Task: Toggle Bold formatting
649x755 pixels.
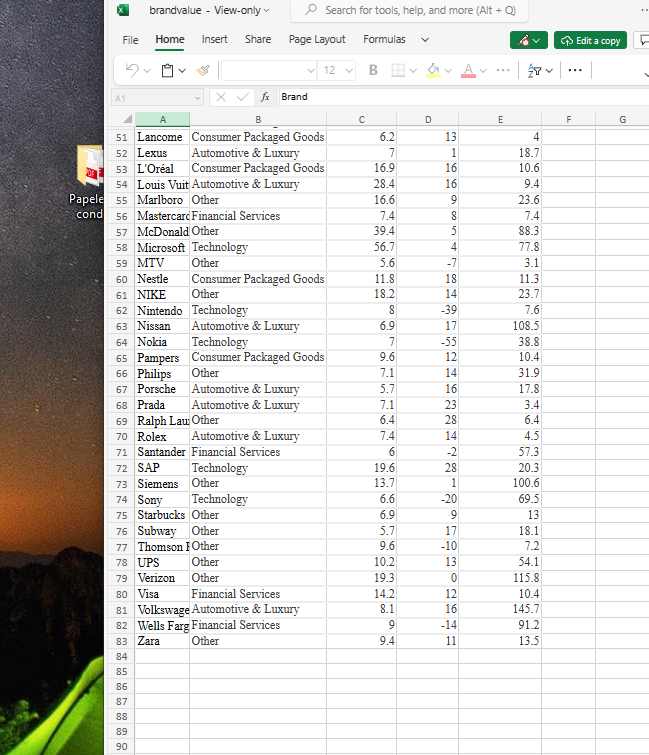Action: point(373,70)
